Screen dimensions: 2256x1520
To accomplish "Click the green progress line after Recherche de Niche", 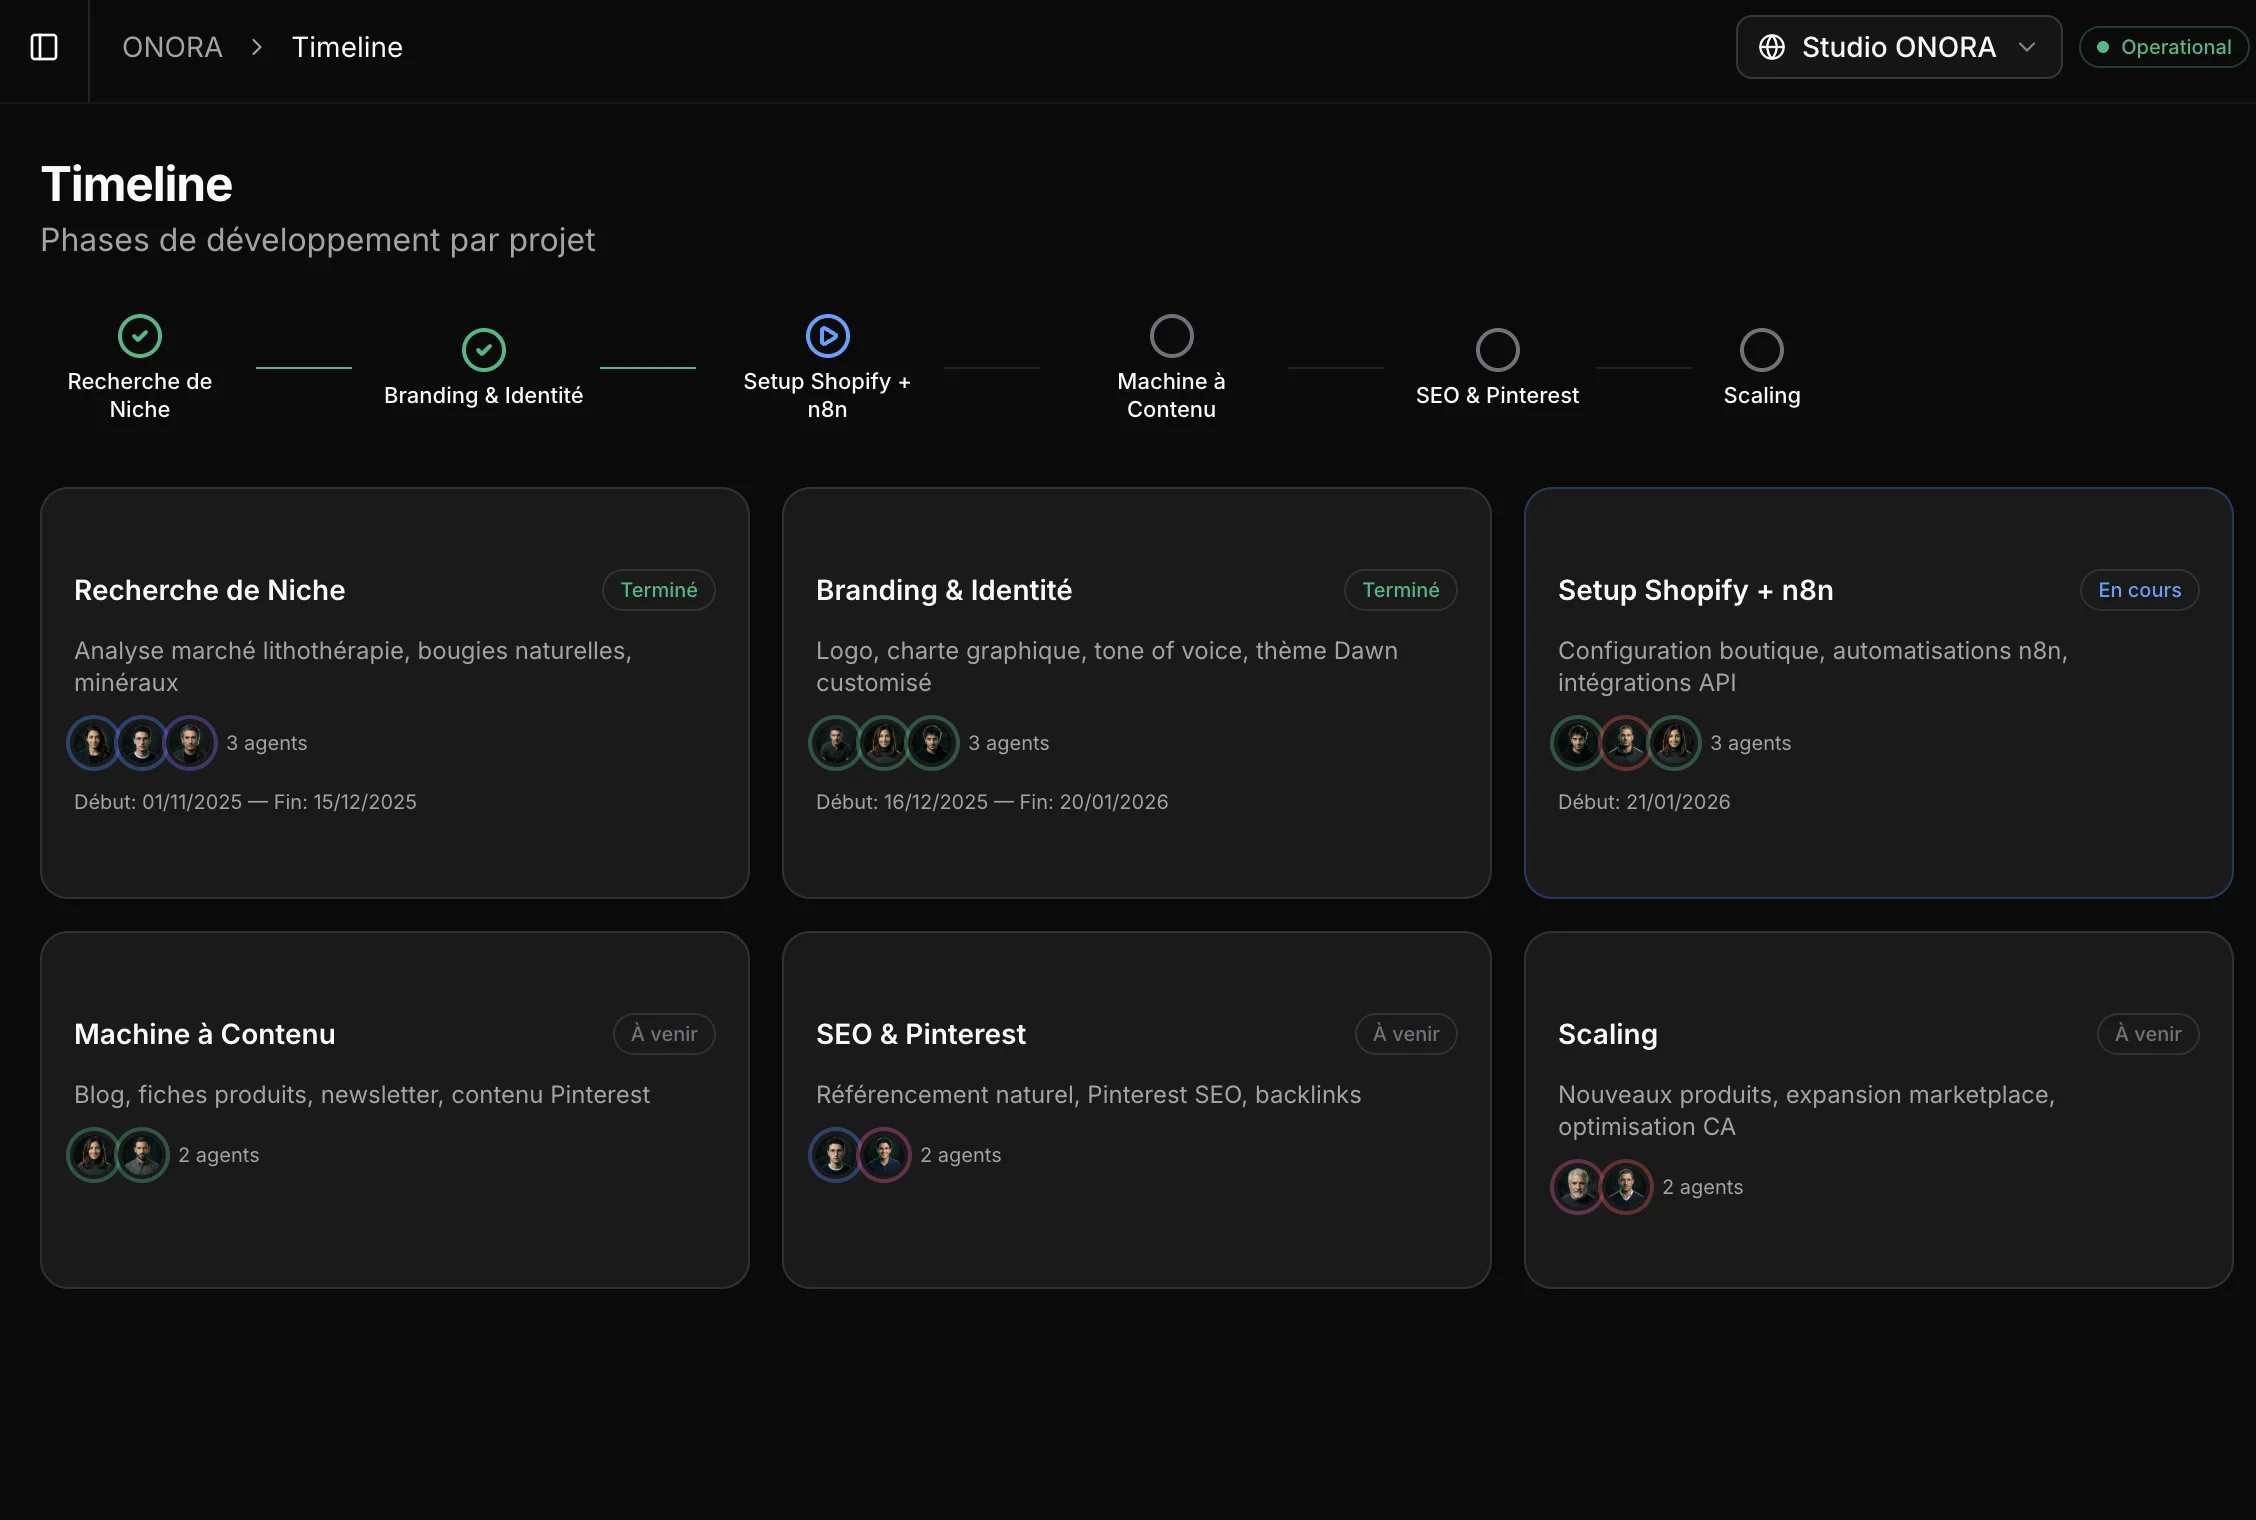I will (x=305, y=366).
